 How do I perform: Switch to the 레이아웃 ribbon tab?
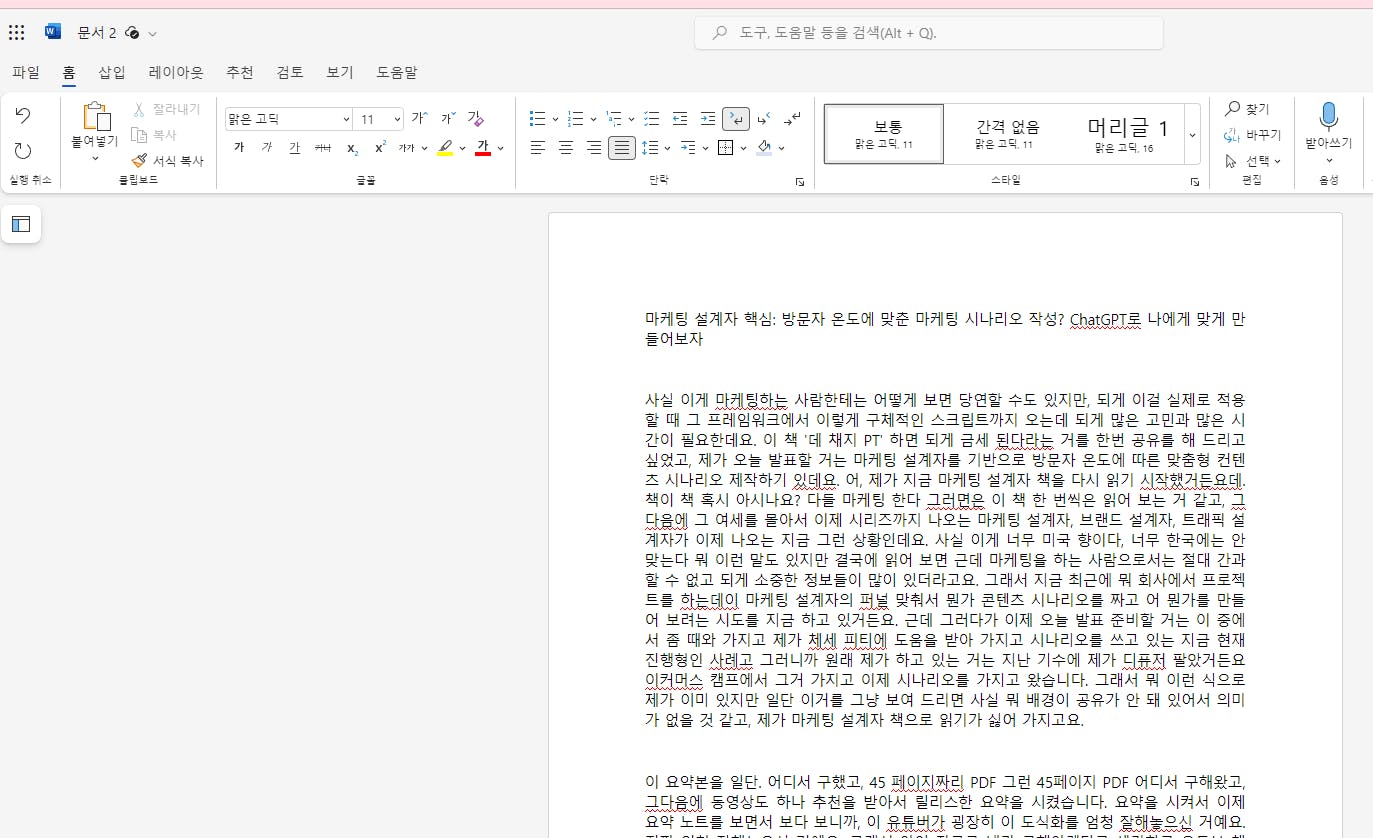[176, 72]
